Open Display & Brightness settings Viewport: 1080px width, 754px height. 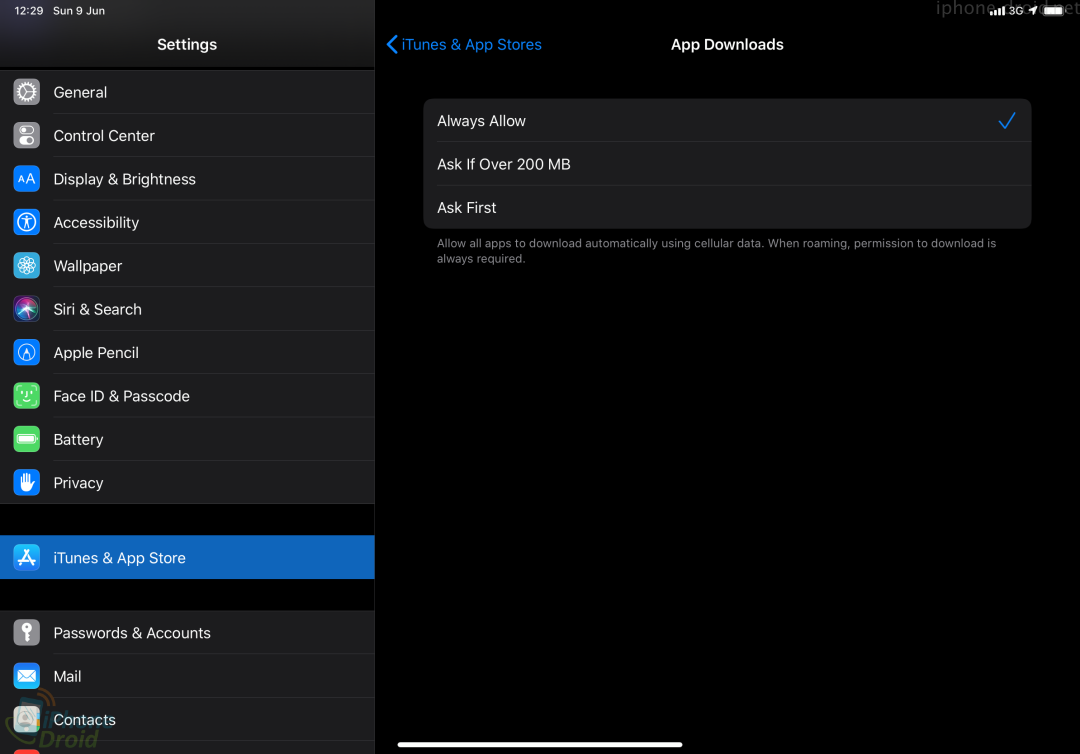[x=187, y=179]
